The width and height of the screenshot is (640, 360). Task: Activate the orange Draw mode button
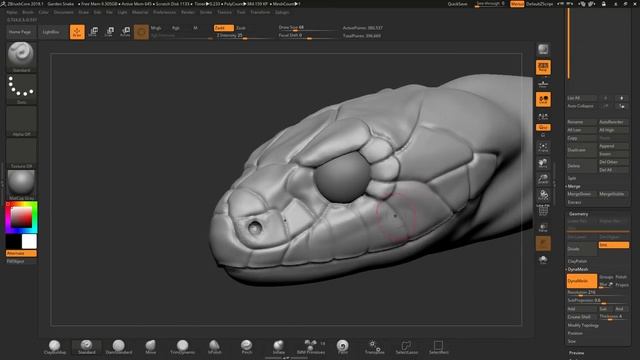coord(77,32)
